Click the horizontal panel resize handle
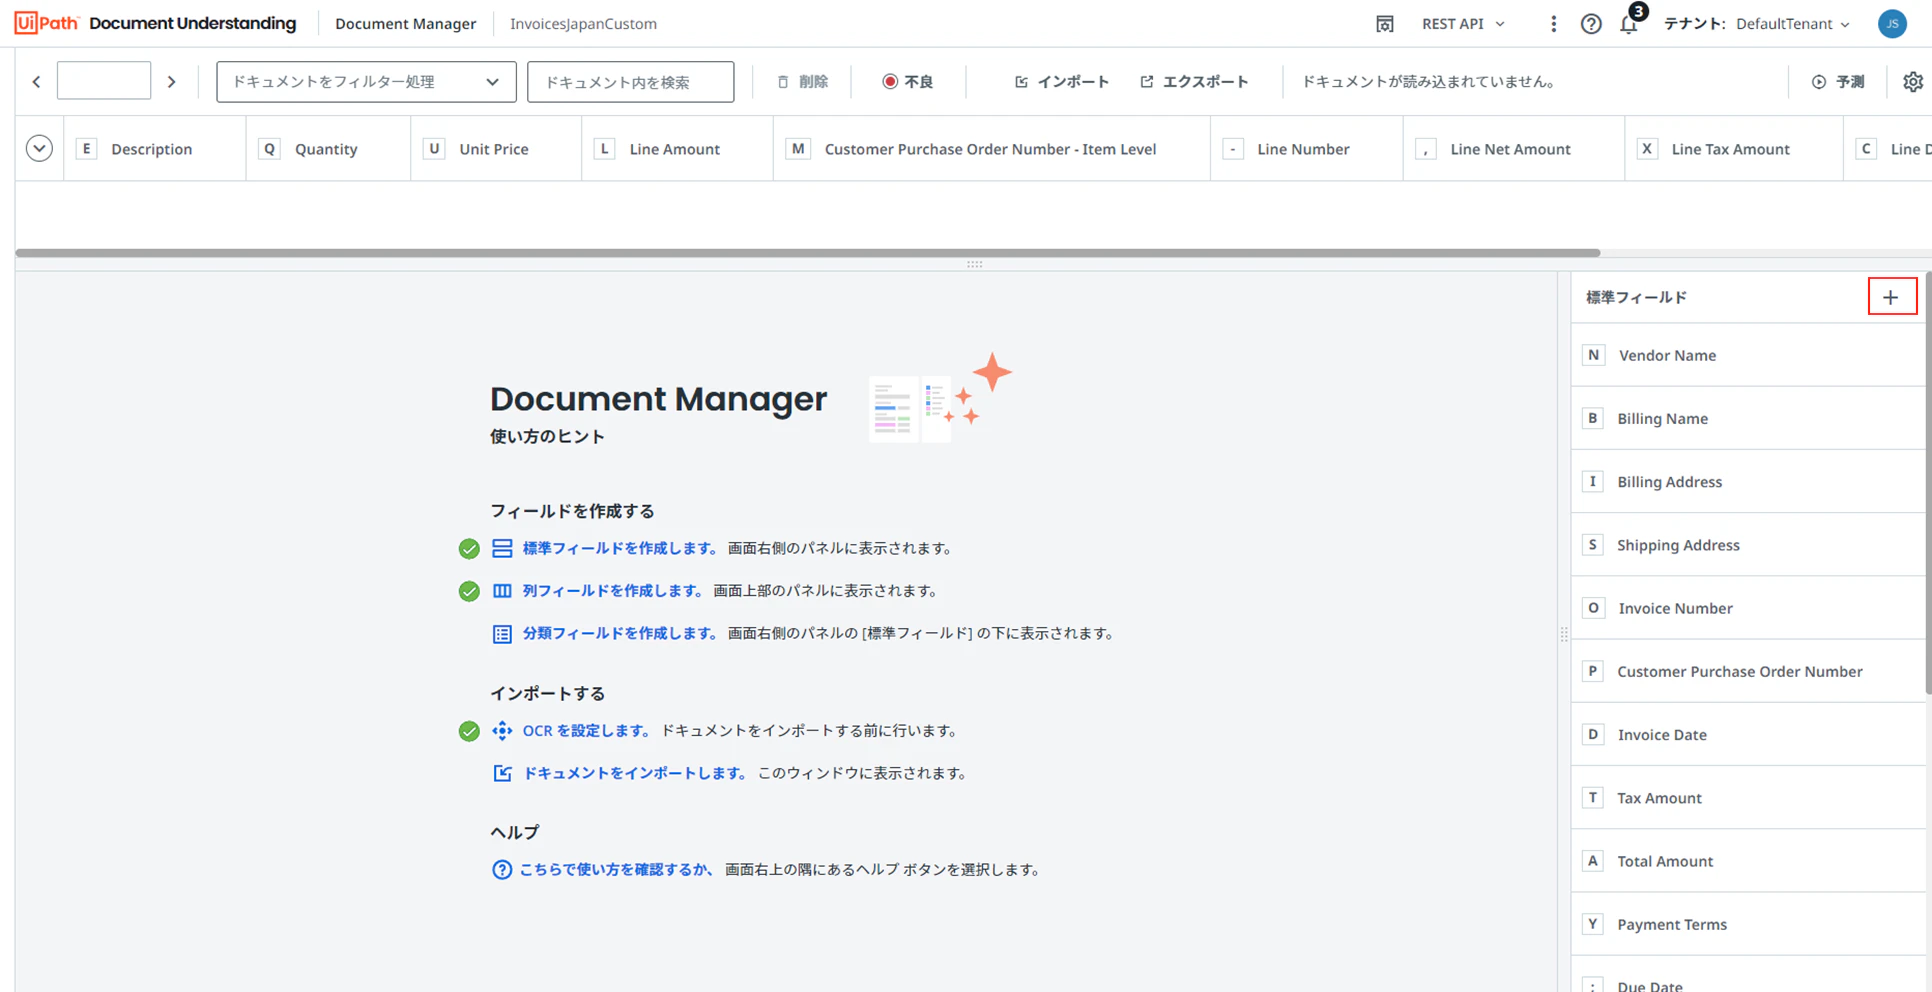The height and width of the screenshot is (992, 1932). 974,265
